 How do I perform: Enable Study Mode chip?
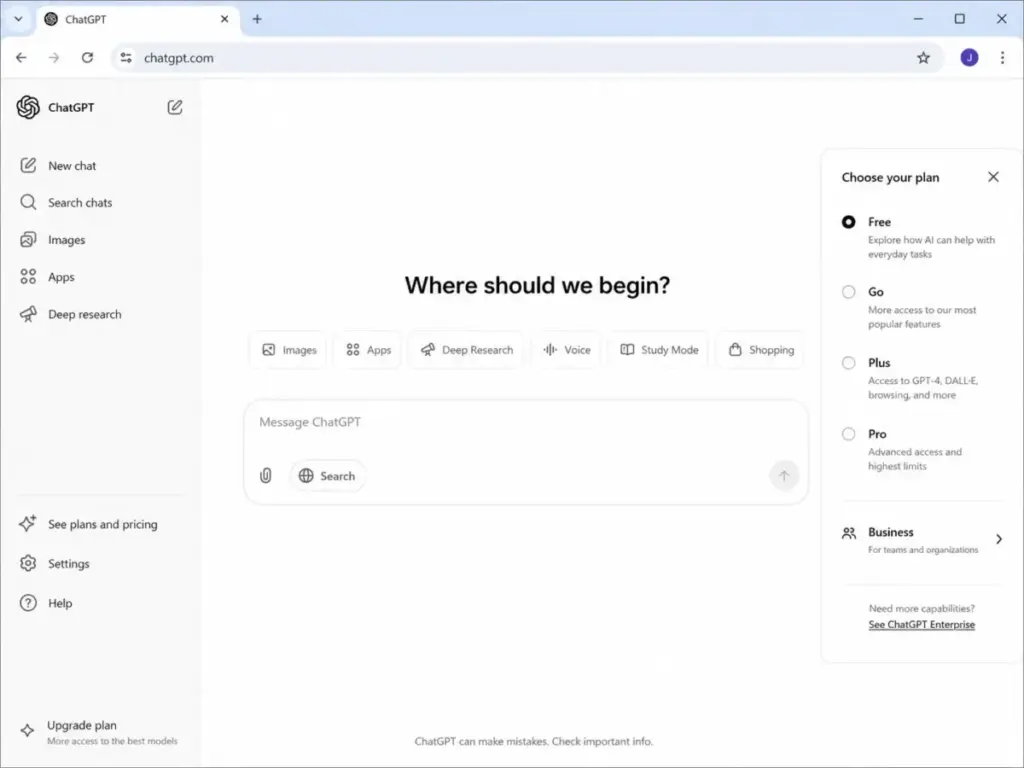(659, 350)
